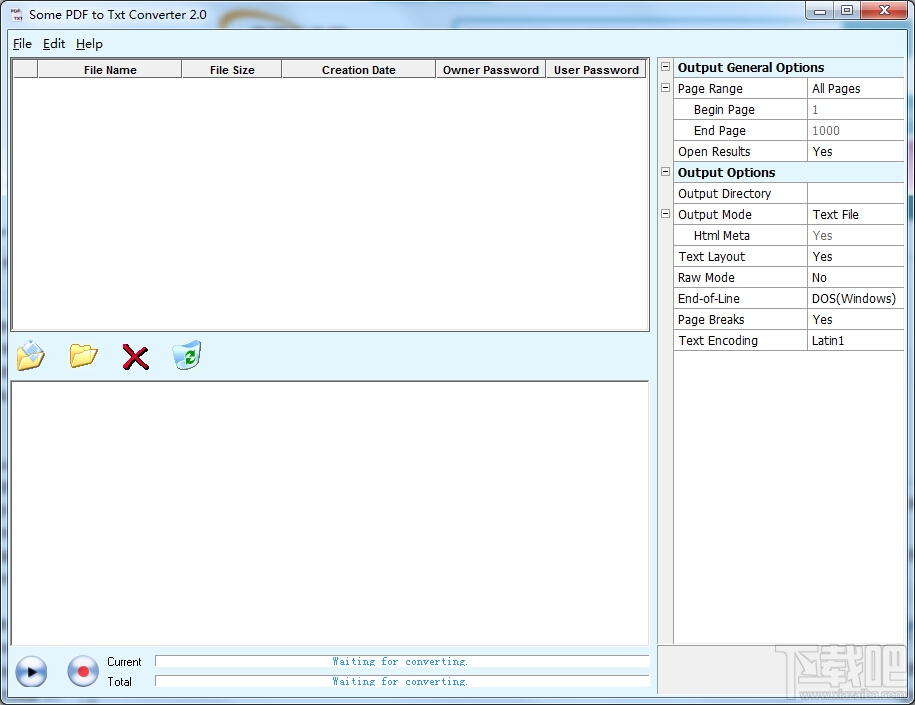Select the End Page property label
The width and height of the screenshot is (915, 705).
[x=720, y=131]
